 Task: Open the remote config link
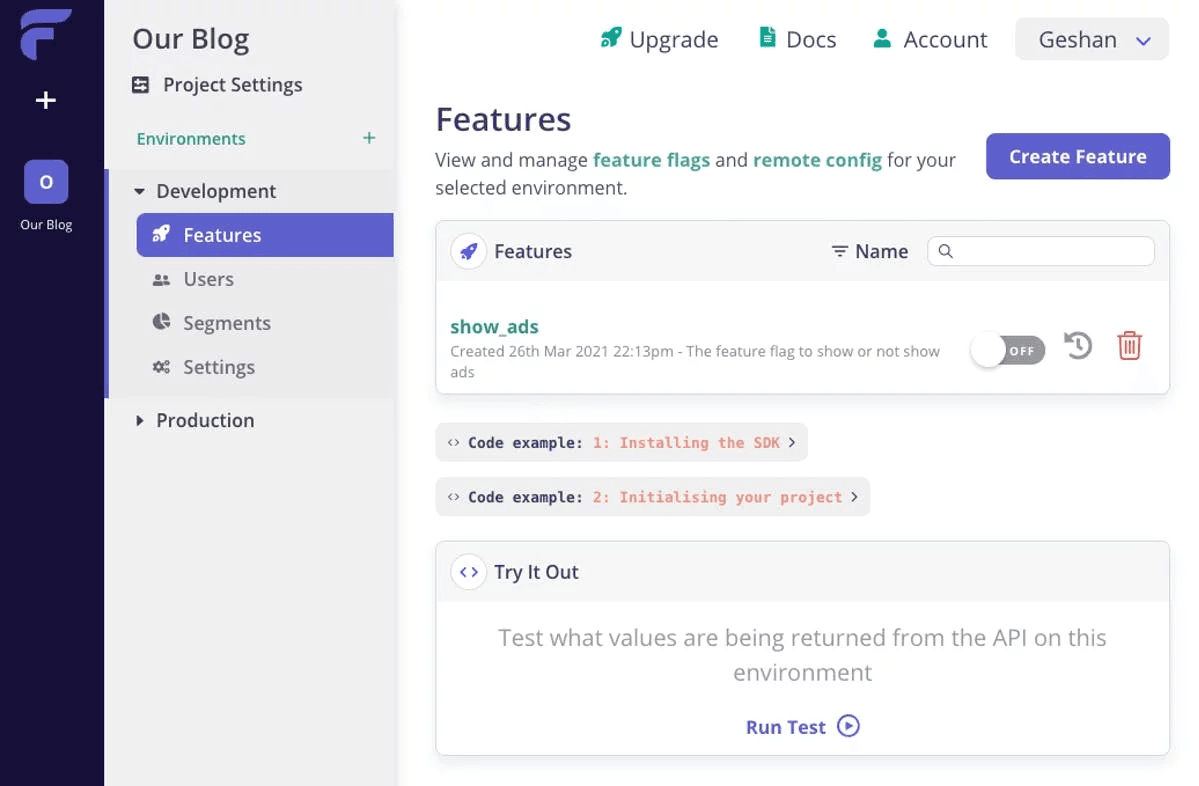click(x=817, y=160)
